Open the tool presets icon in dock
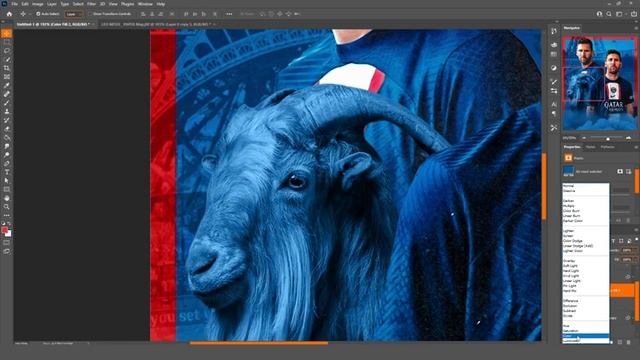This screenshot has width=640, height=360. tap(554, 128)
